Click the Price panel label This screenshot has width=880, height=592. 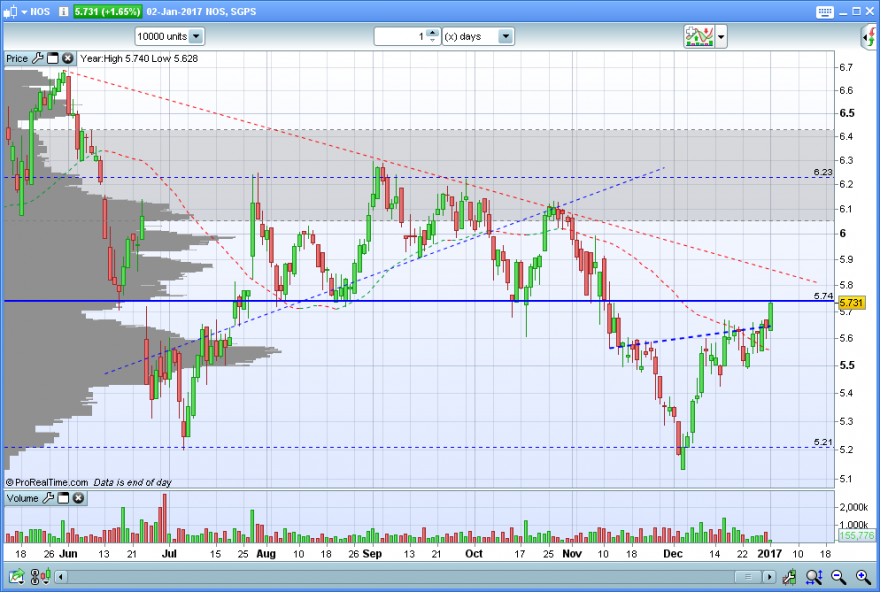click(x=17, y=58)
